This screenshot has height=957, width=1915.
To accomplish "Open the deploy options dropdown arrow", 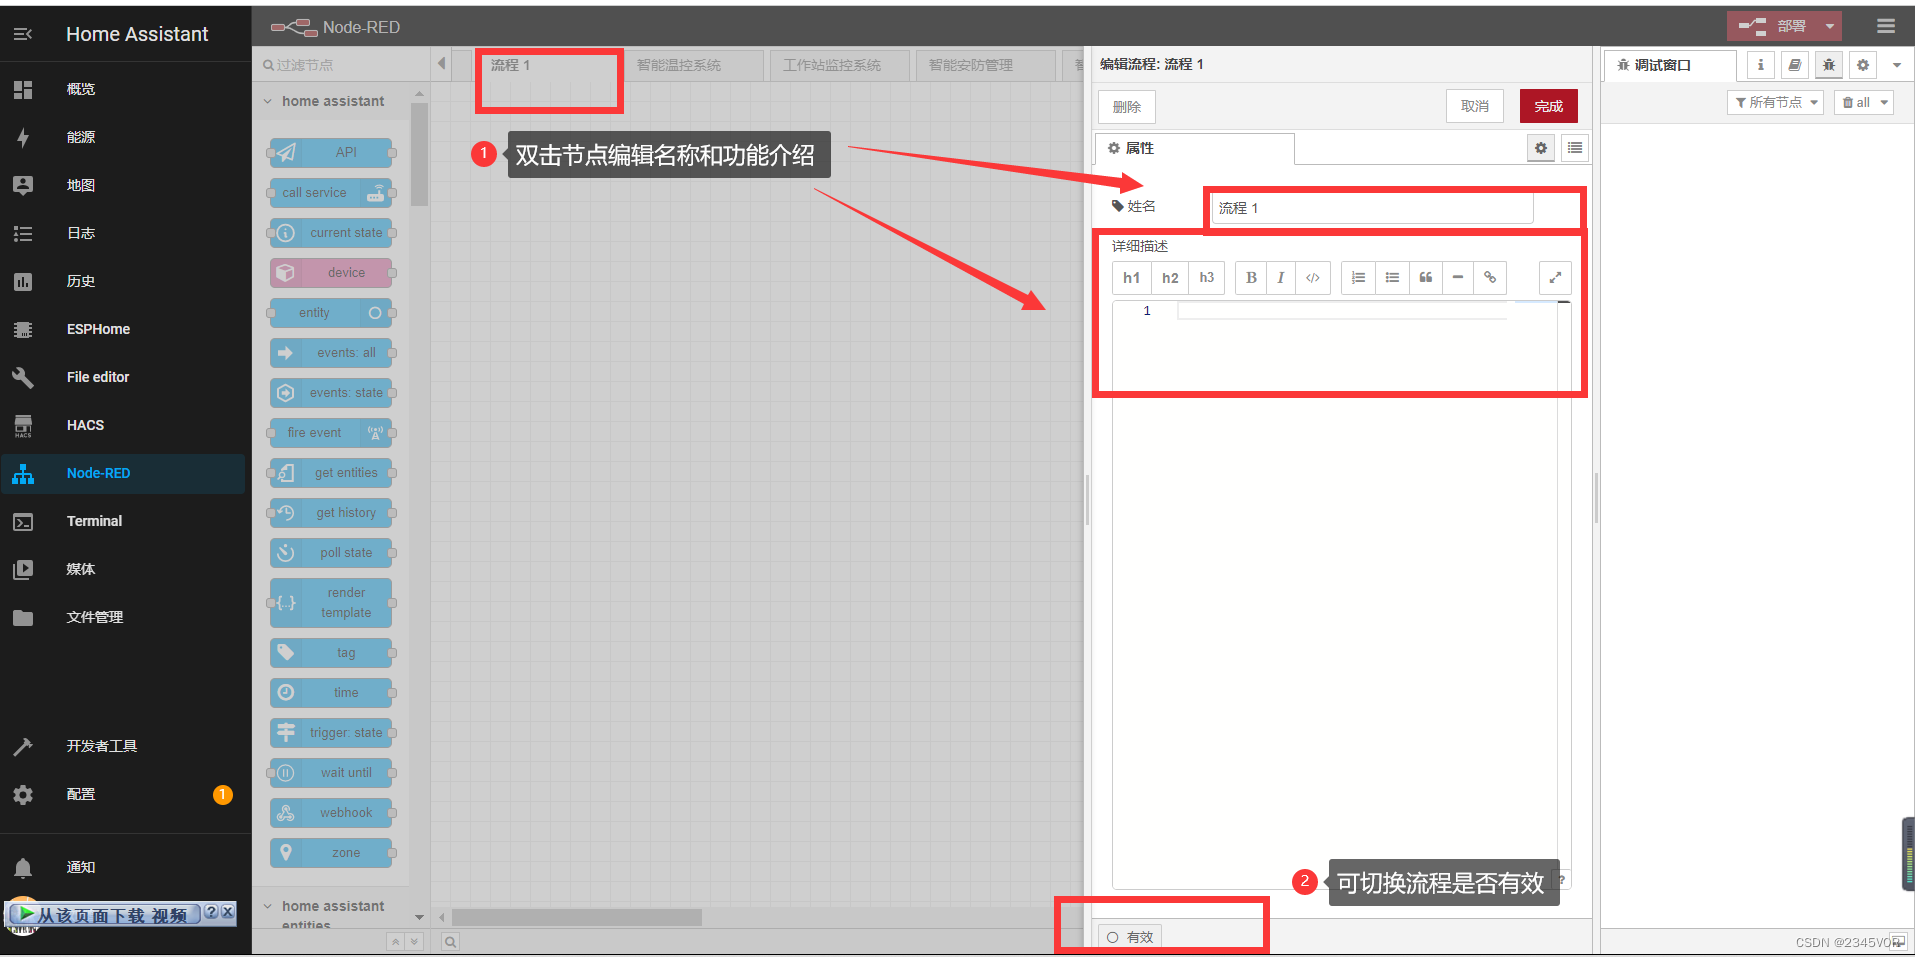I will click(x=1830, y=27).
